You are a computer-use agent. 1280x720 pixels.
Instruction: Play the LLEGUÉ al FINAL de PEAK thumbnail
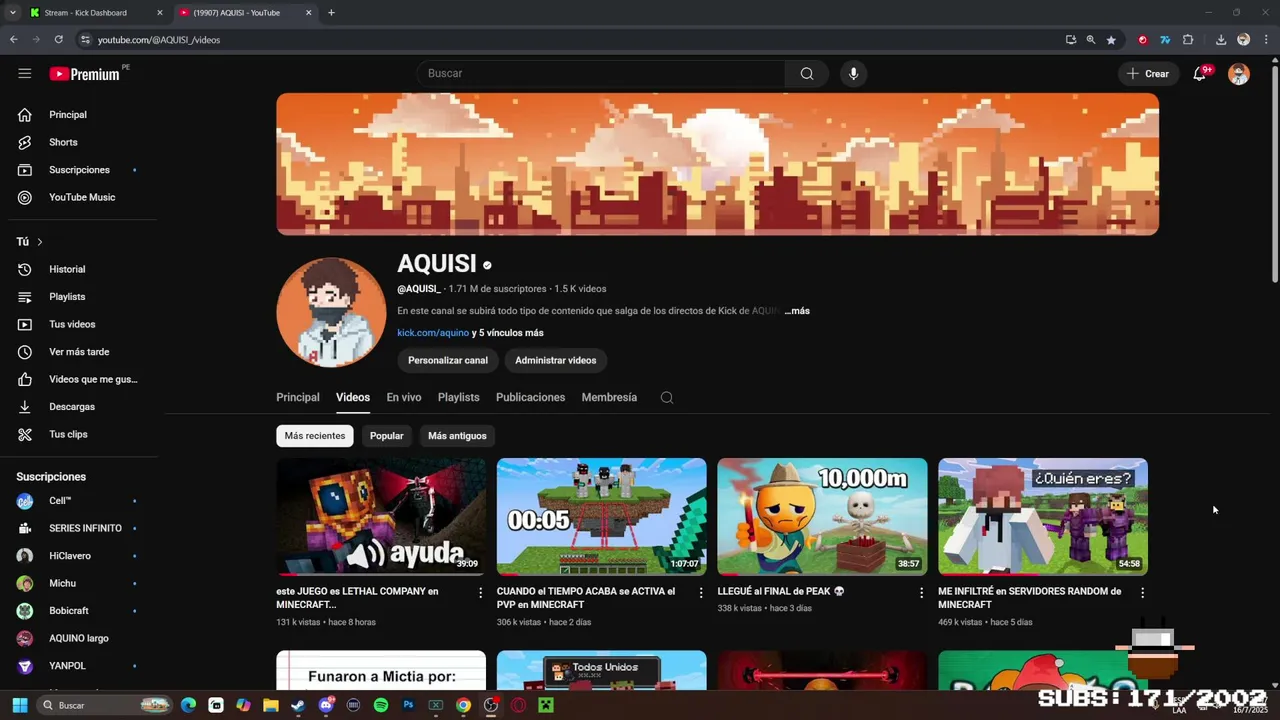click(822, 517)
